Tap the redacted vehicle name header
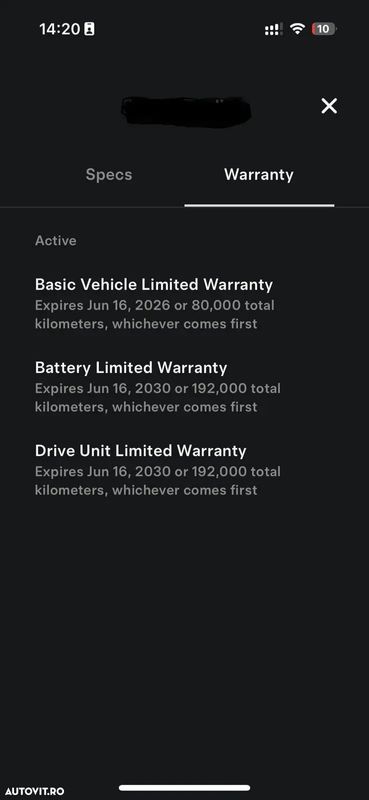The height and width of the screenshot is (800, 369). (186, 112)
